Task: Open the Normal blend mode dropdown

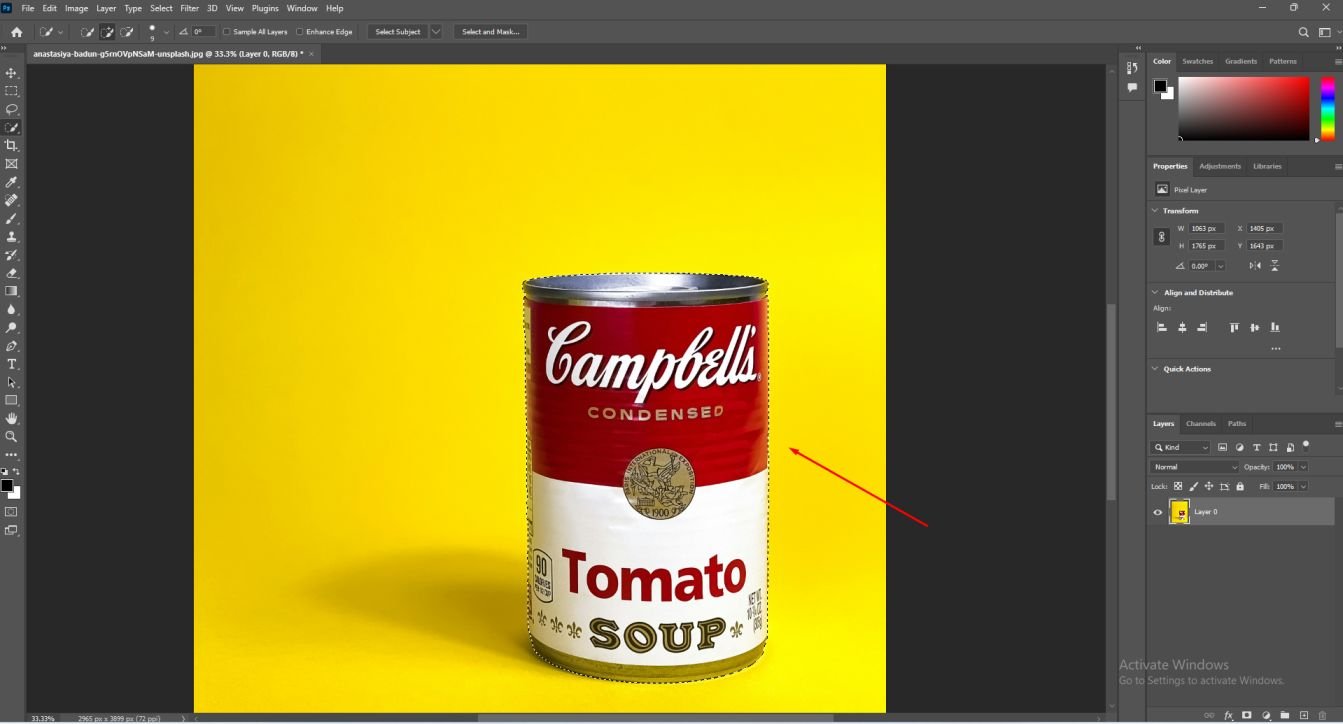Action: point(1195,467)
